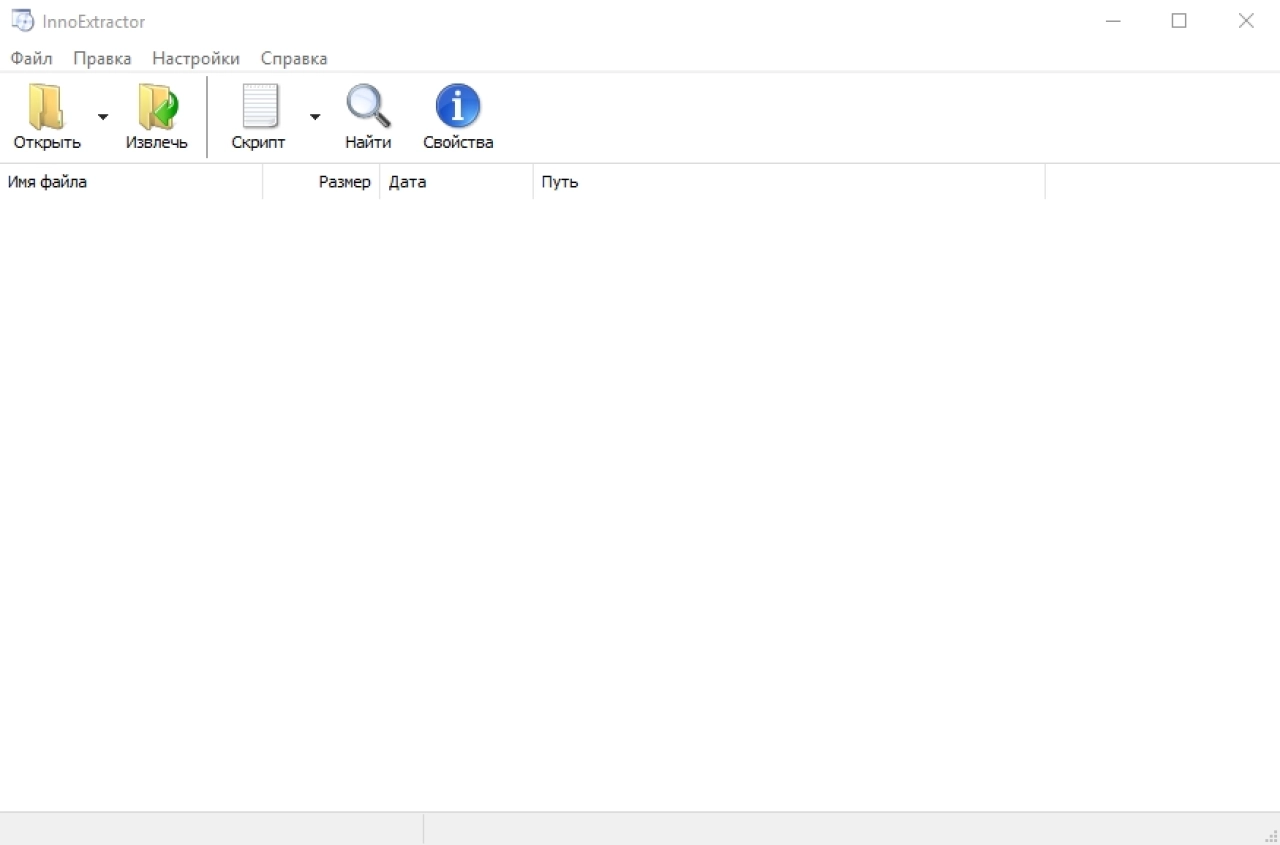This screenshot has height=845, width=1280.
Task: Click the Открыть folder icon
Action: pos(46,106)
